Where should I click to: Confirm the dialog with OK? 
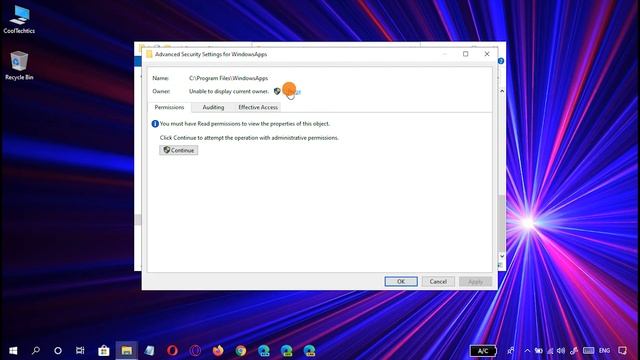pos(401,282)
